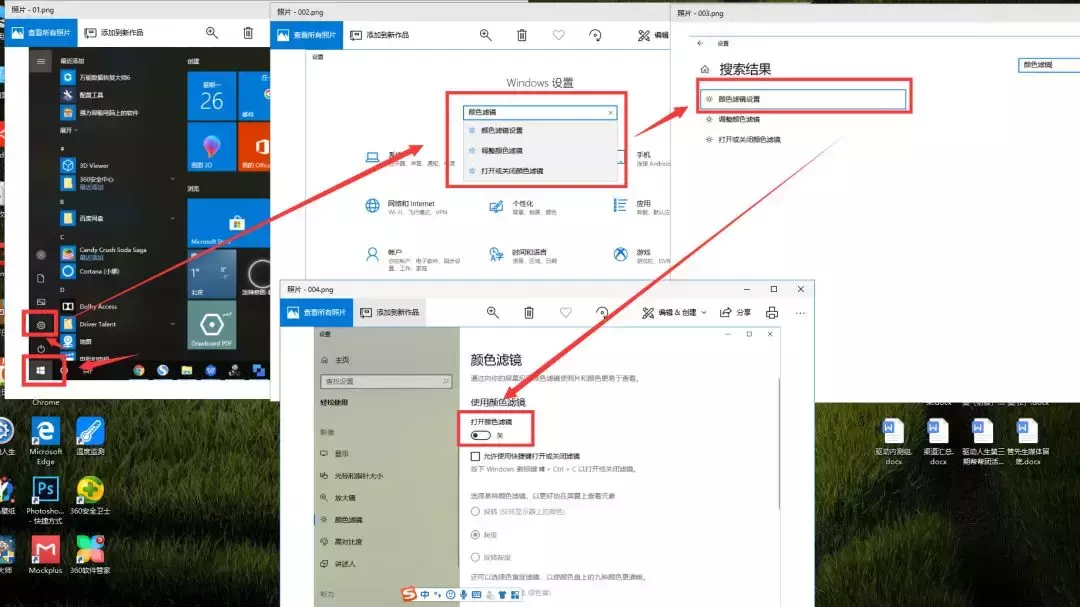This screenshot has width=1080, height=607.
Task: Click 查看所有照片 button in 004.png window
Action: [x=318, y=313]
